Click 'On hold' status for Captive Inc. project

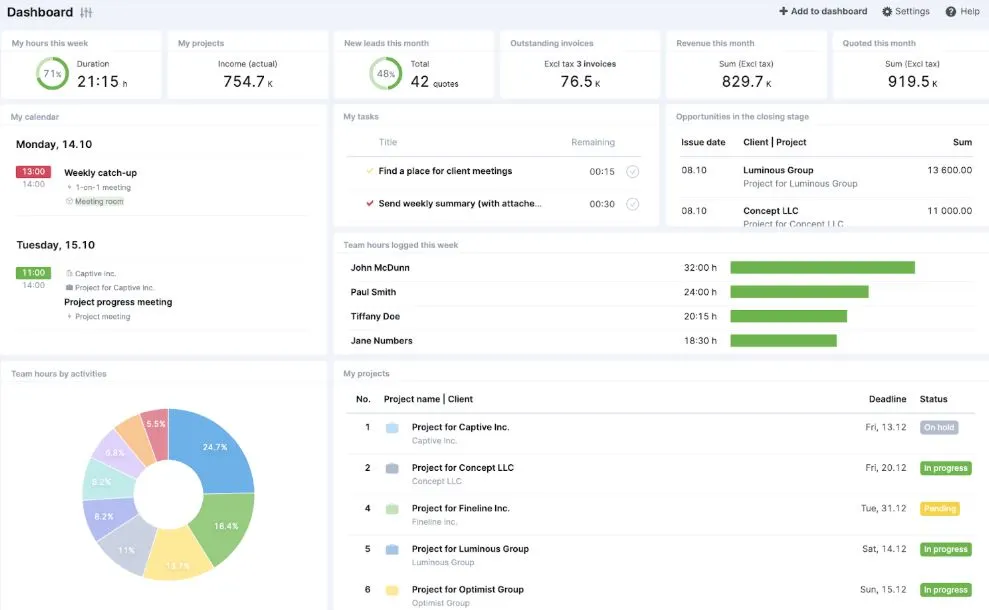[x=939, y=428]
